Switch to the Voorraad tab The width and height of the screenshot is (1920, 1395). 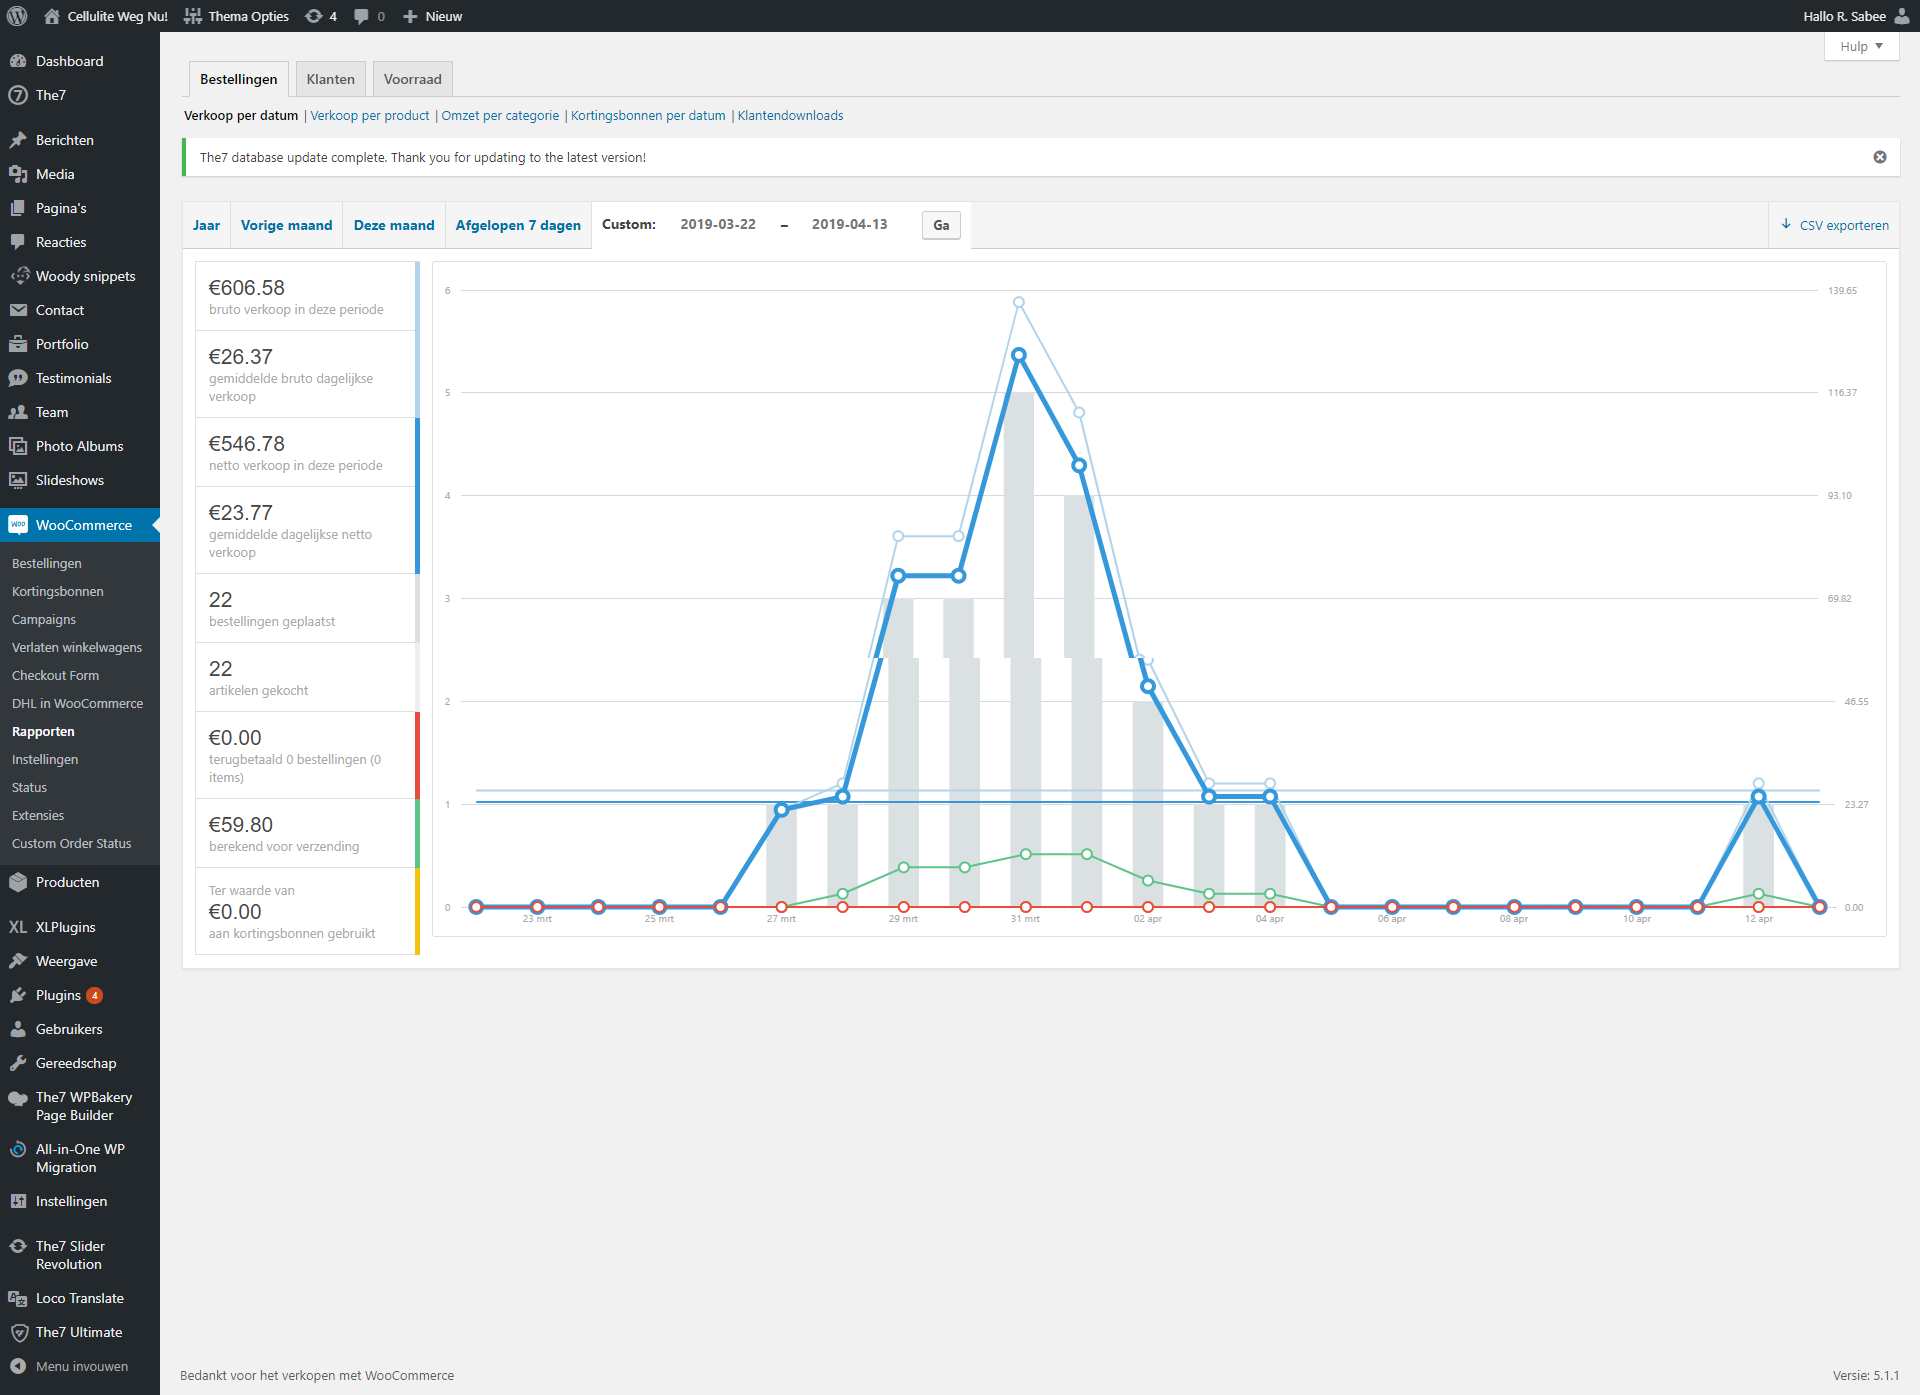[413, 79]
